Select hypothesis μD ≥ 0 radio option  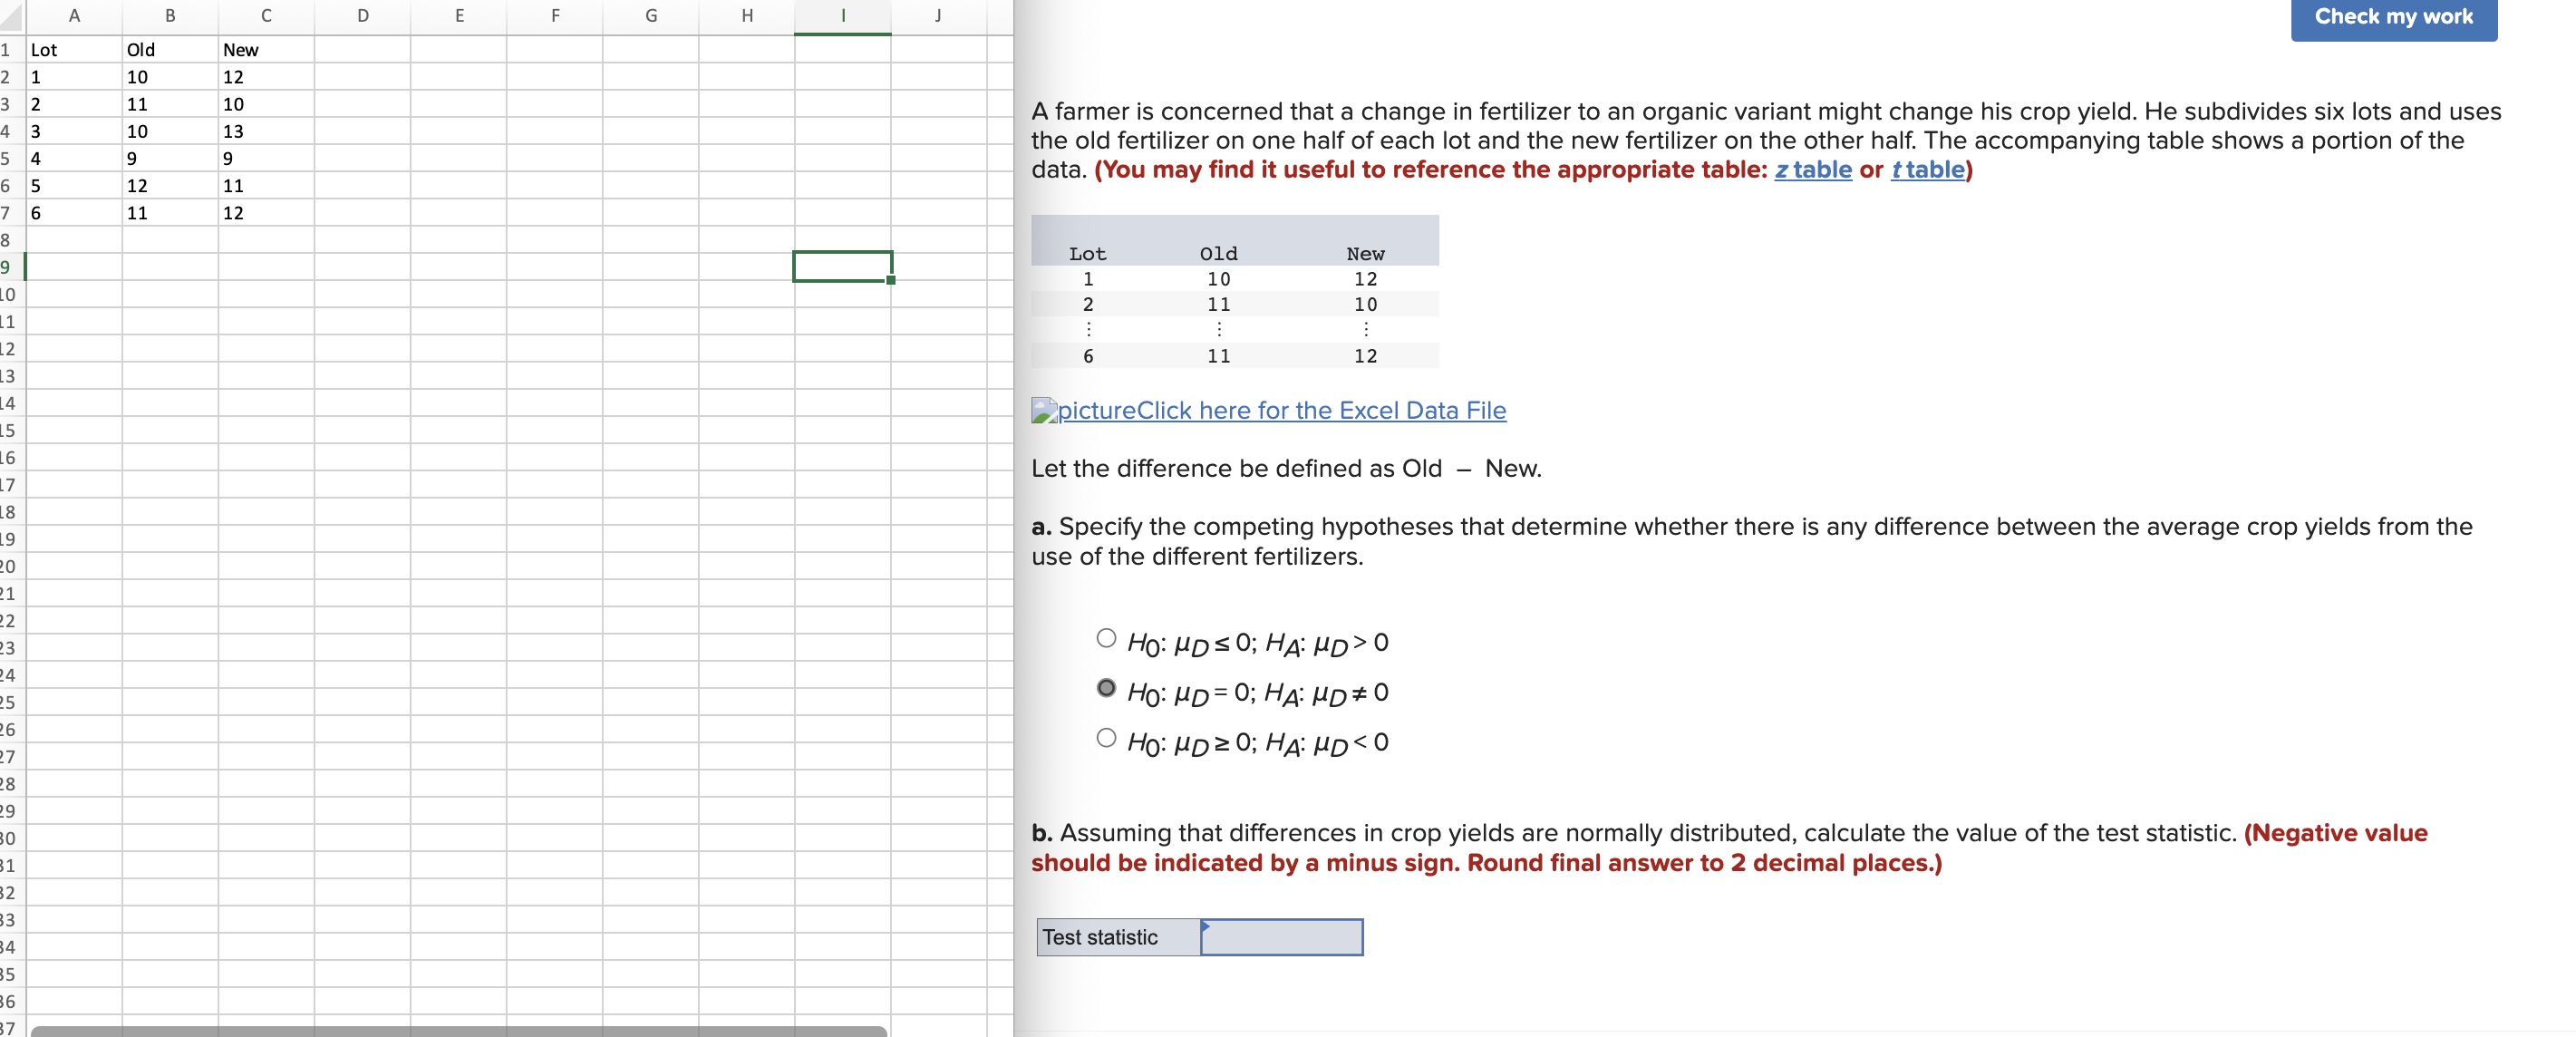point(1105,738)
